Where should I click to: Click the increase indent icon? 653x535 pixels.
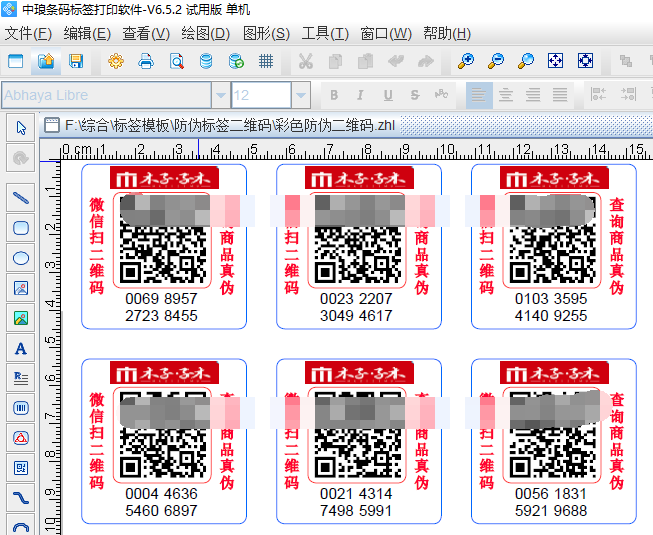click(628, 94)
